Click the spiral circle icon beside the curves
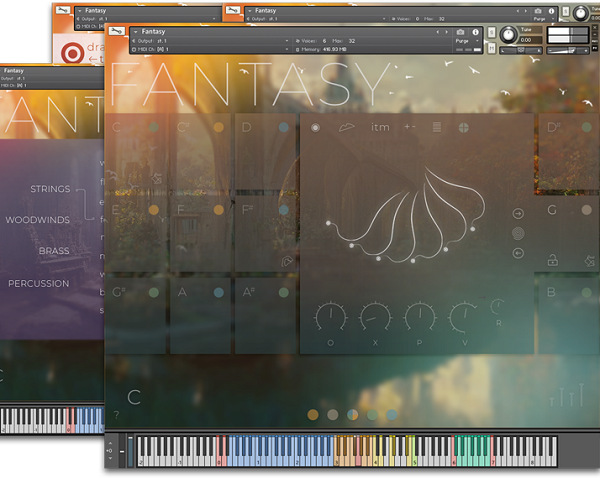The height and width of the screenshot is (478, 600). [518, 233]
